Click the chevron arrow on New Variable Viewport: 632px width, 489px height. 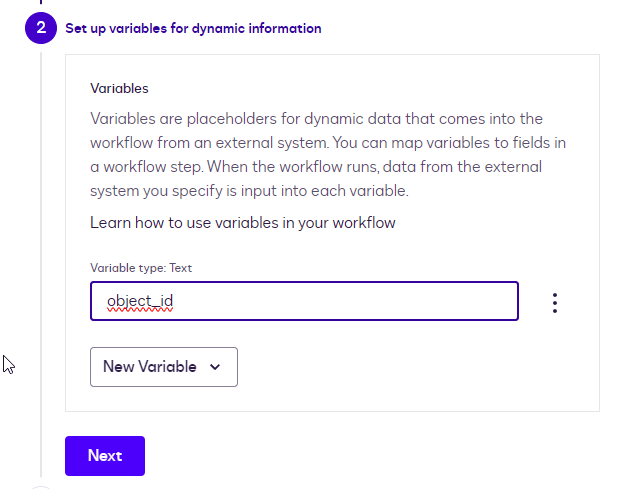point(215,367)
